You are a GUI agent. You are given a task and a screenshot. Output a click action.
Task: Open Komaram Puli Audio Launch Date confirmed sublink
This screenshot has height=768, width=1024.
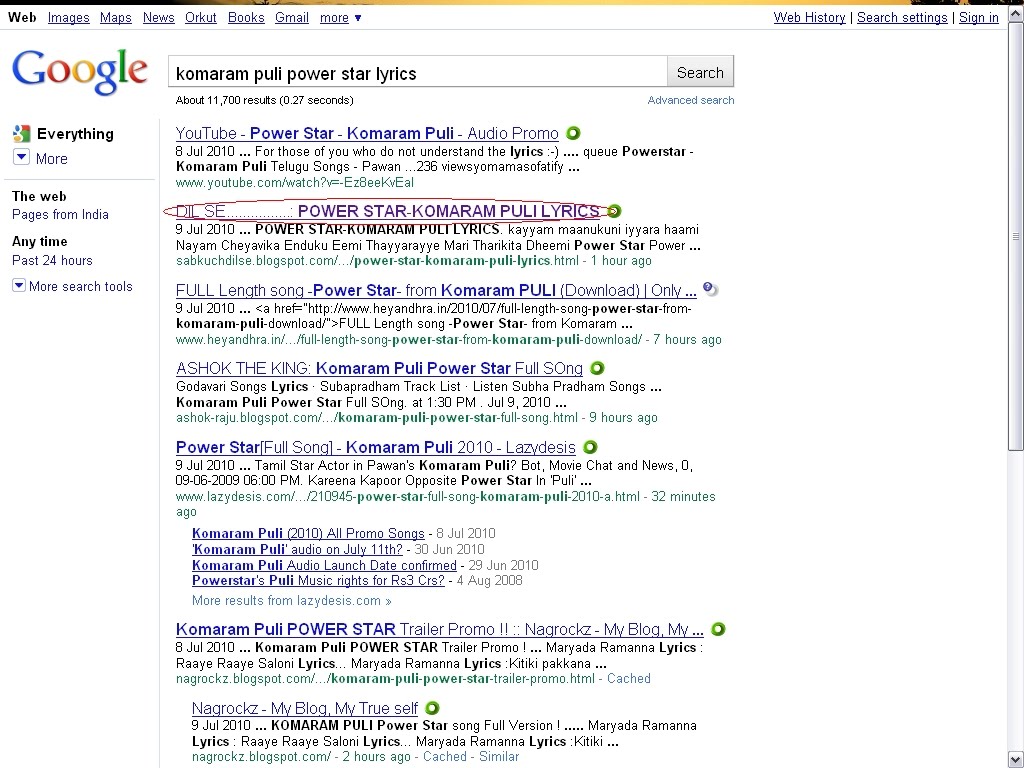324,565
